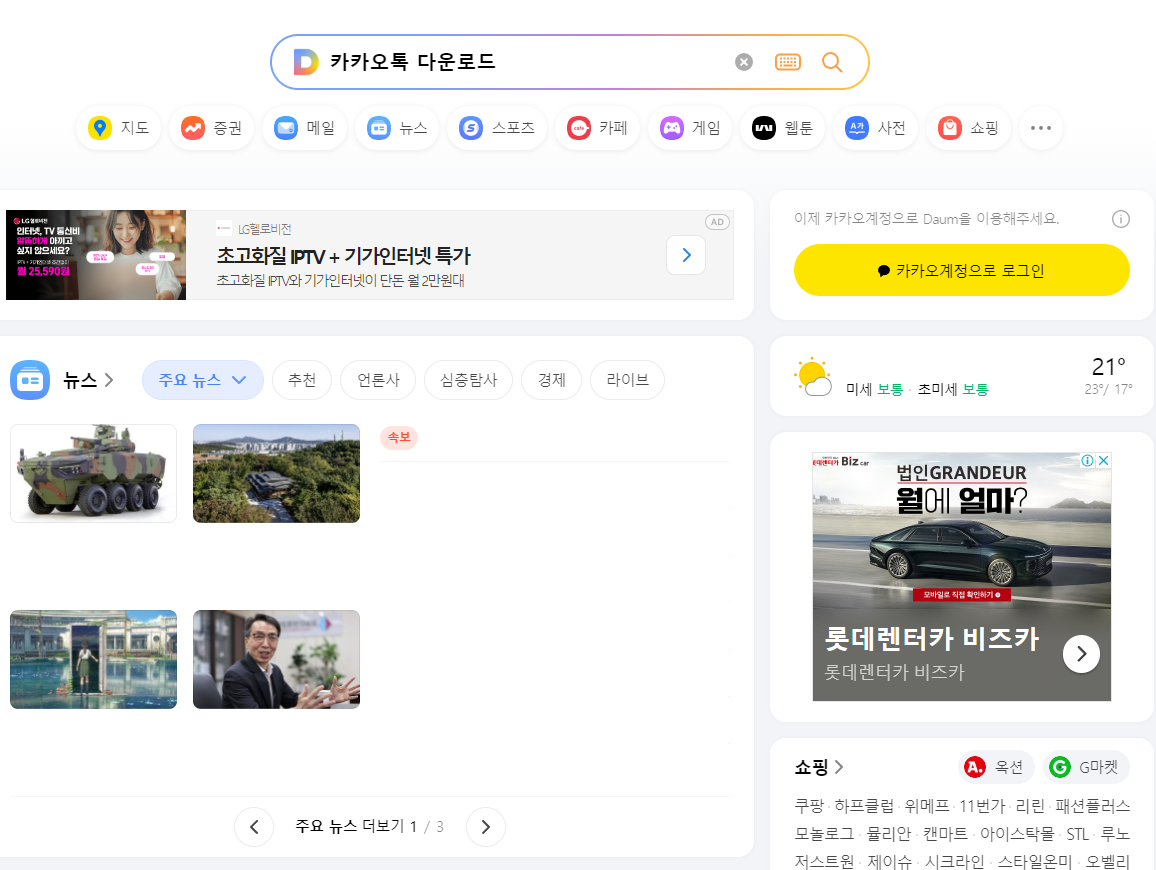The width and height of the screenshot is (1156, 870).
Task: Open weather via sun-cloud icon
Action: [x=812, y=377]
